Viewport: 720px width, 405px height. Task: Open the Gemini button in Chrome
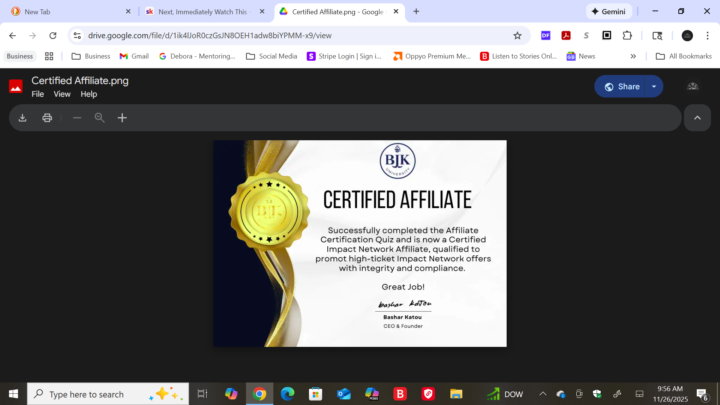pyautogui.click(x=616, y=11)
